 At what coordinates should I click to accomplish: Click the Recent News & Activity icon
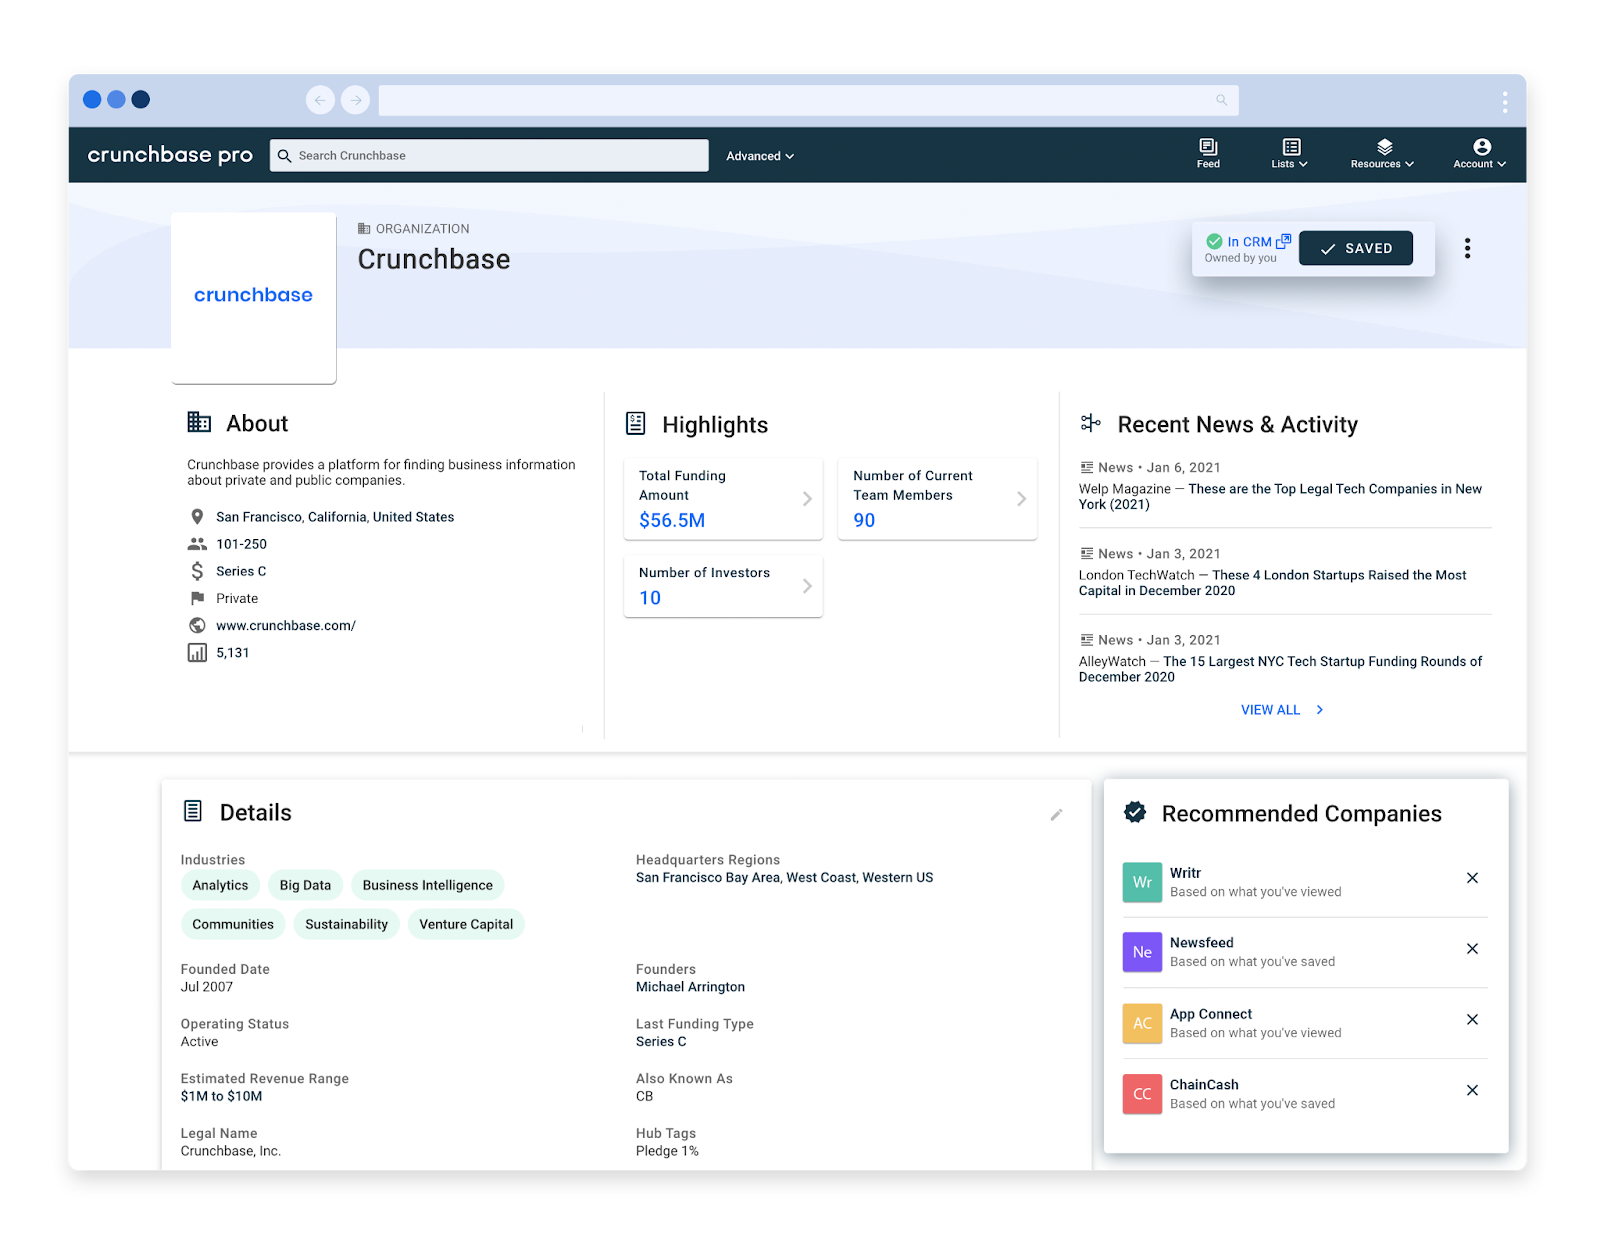click(x=1090, y=424)
